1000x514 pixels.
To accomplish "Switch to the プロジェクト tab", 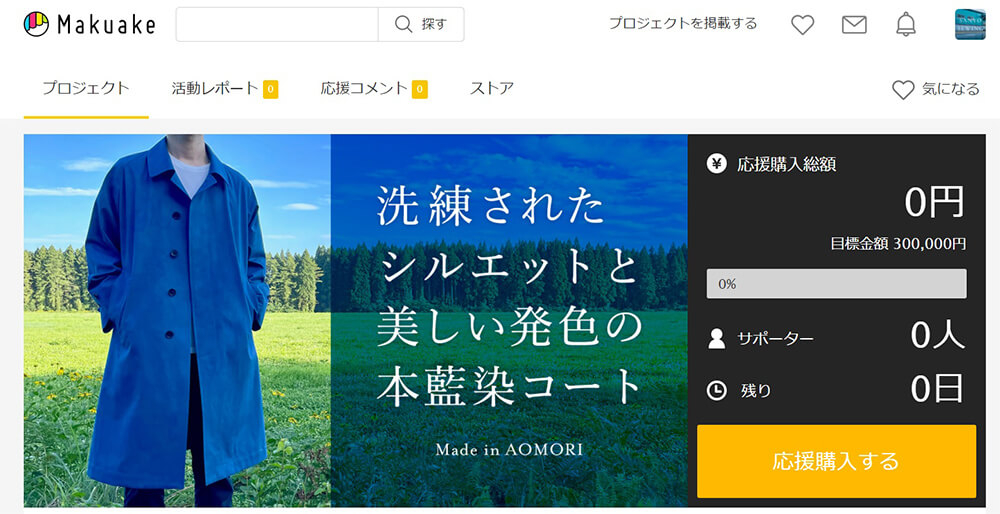I will (x=86, y=88).
